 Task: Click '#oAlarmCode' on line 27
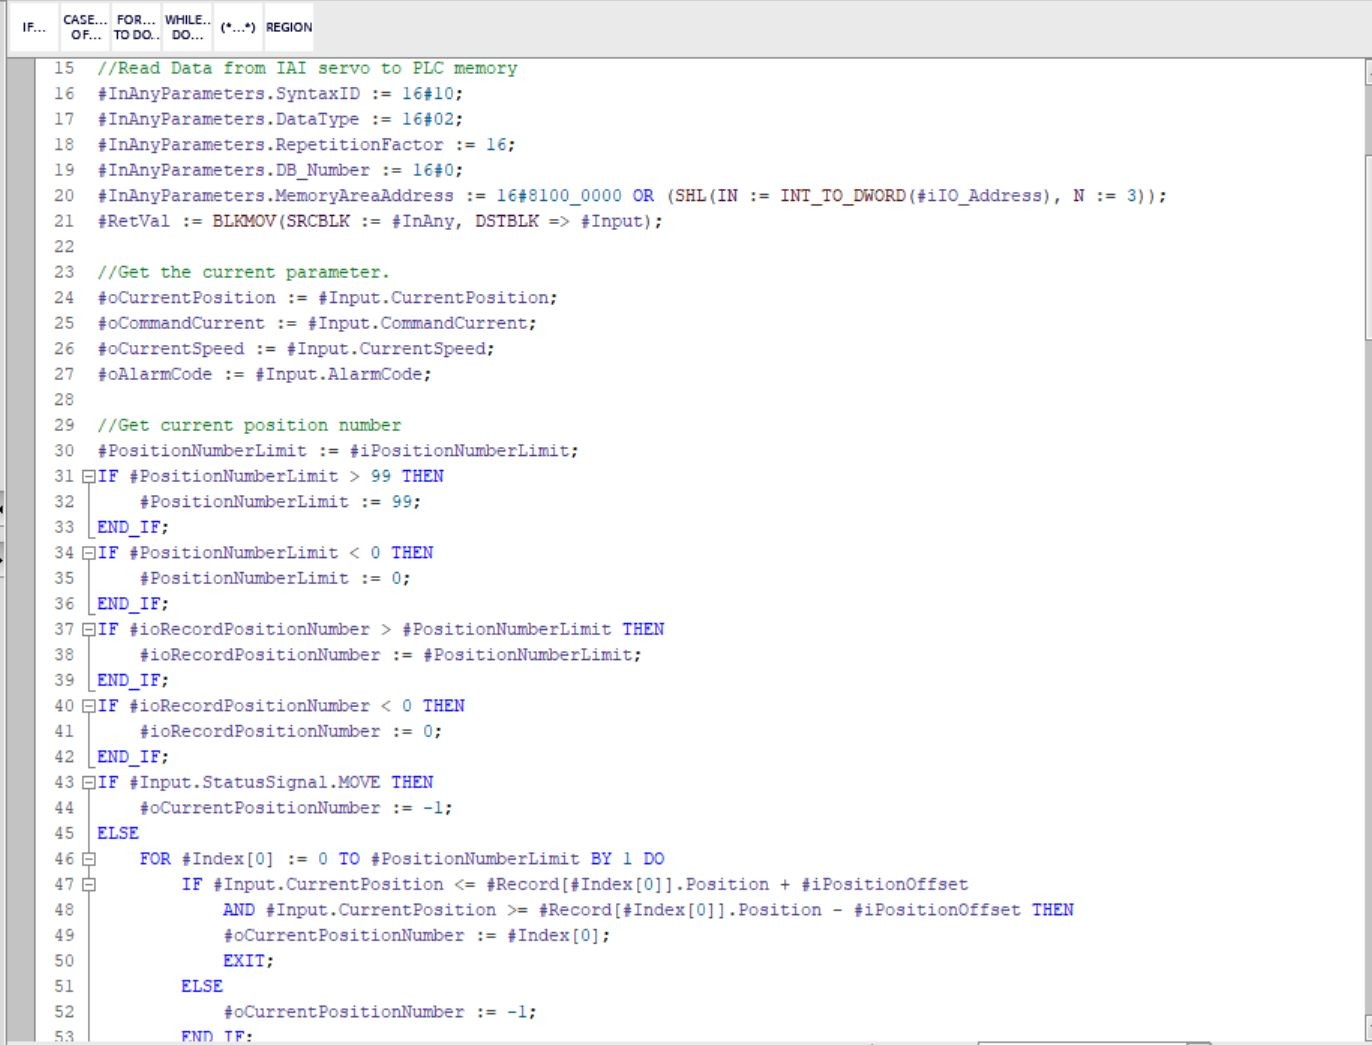click(x=154, y=374)
